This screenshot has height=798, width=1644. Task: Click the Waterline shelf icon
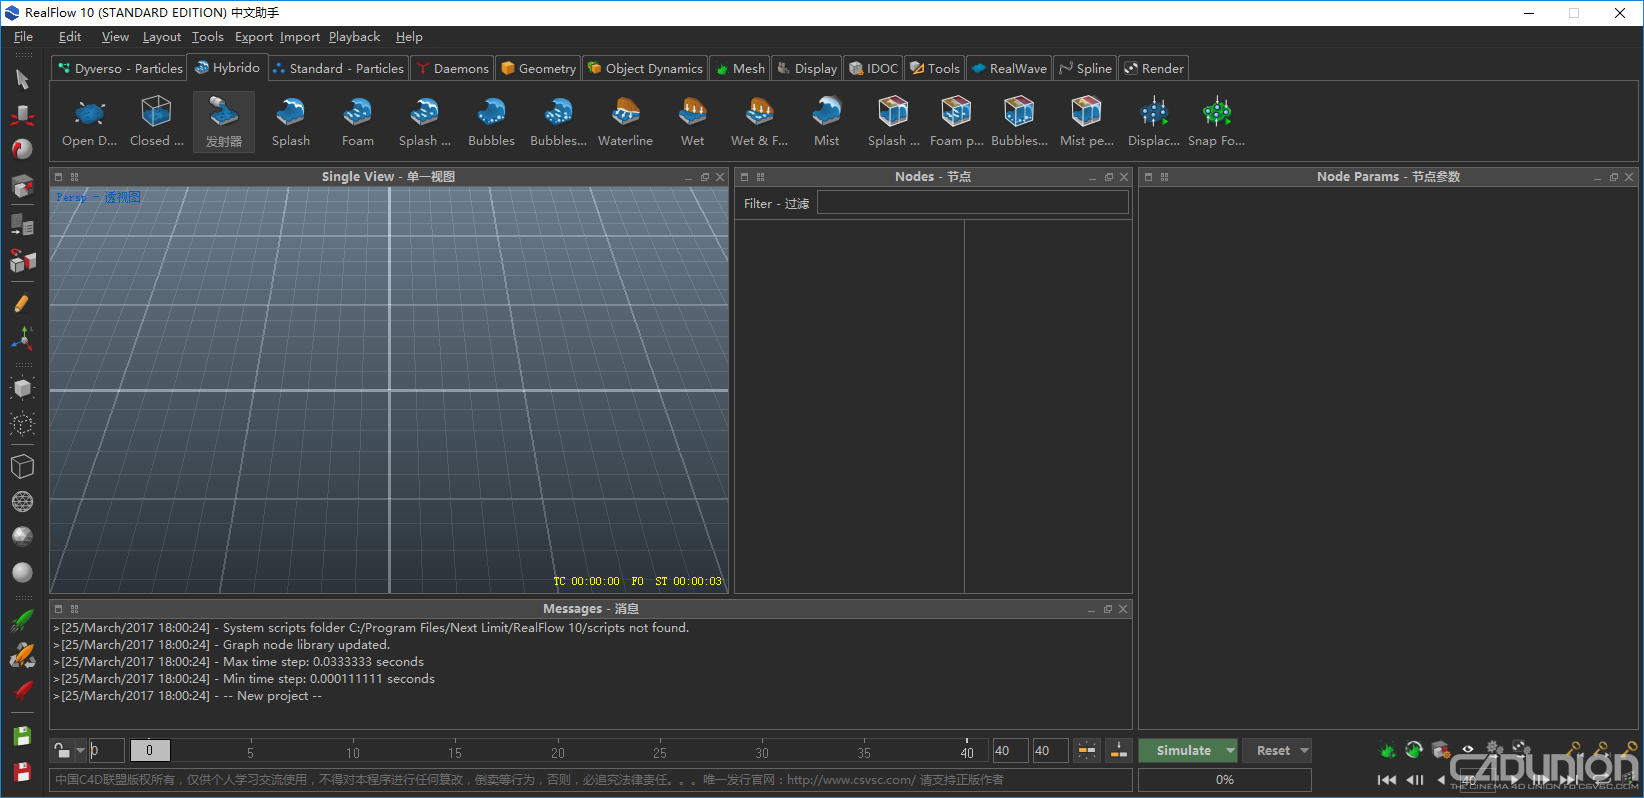[x=626, y=122]
